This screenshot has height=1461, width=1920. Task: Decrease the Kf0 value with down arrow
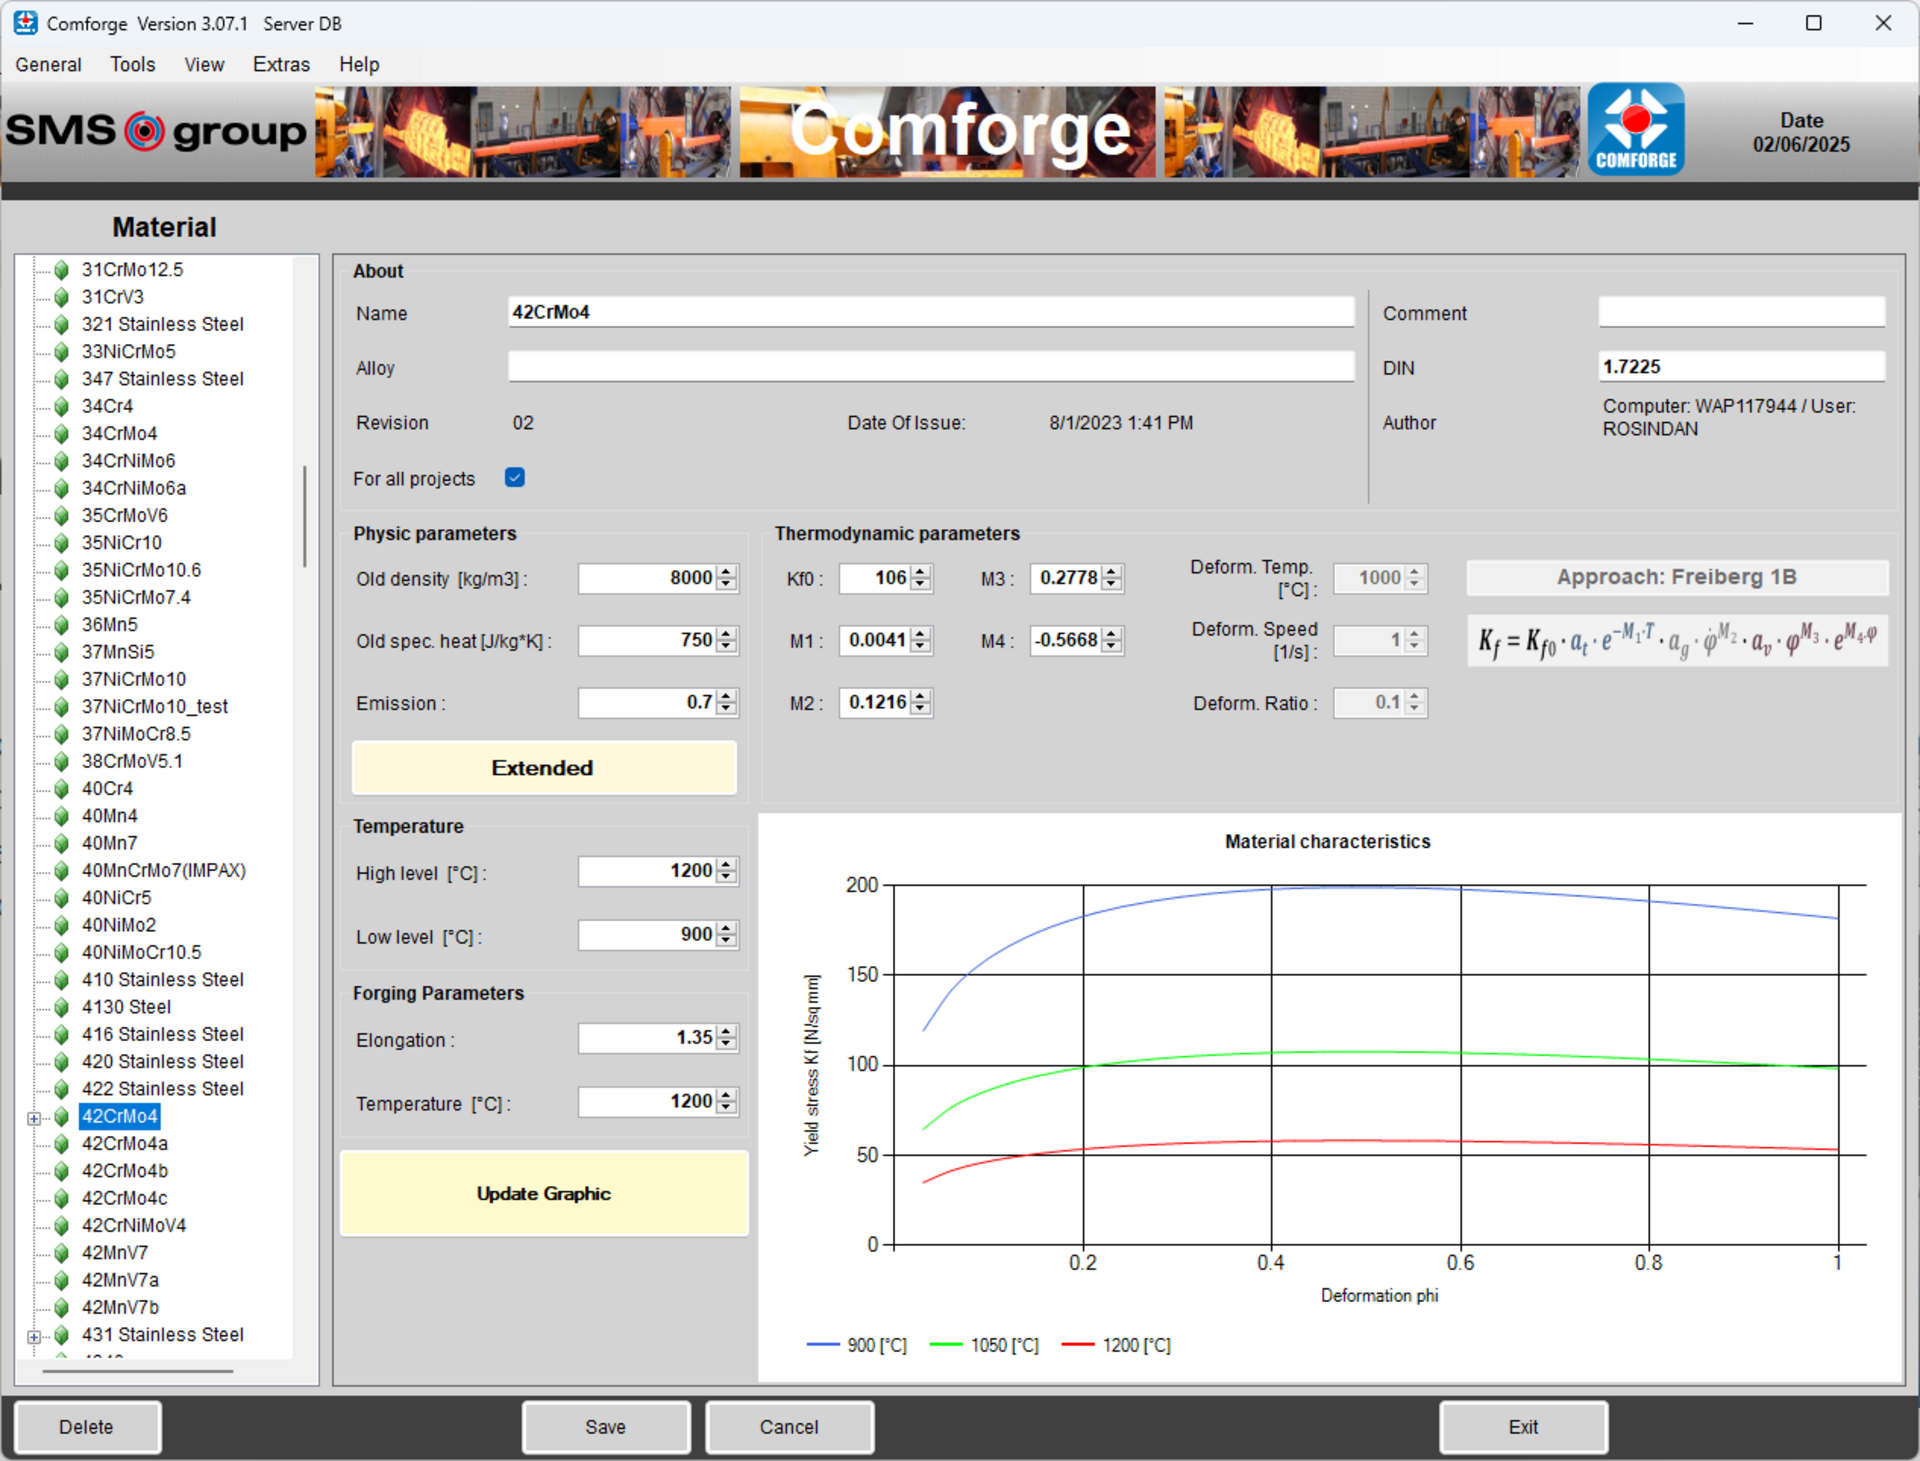[x=920, y=584]
